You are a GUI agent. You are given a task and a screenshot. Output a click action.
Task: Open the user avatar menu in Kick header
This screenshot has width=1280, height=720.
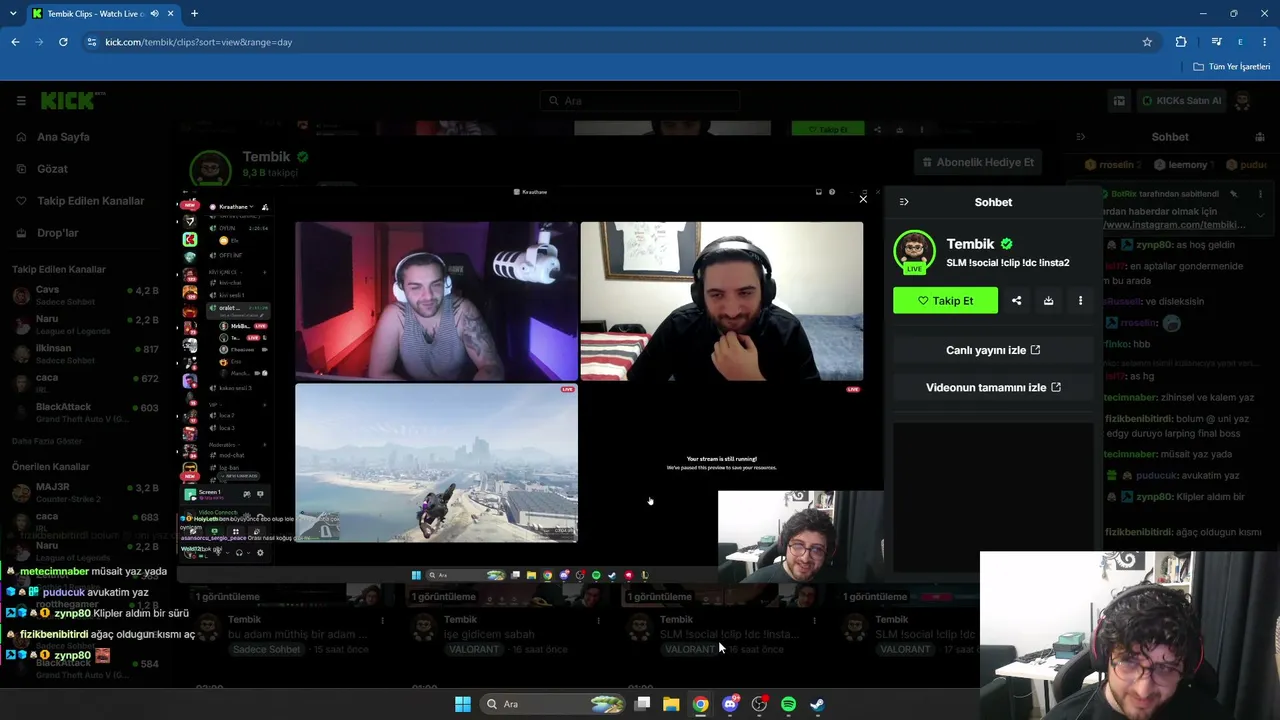pos(1243,100)
